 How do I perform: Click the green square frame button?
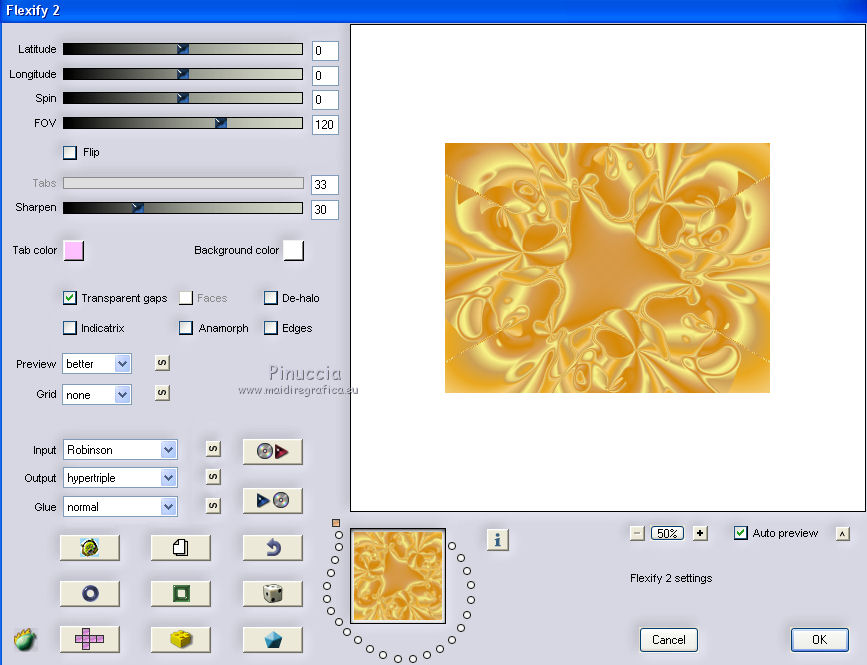click(181, 594)
